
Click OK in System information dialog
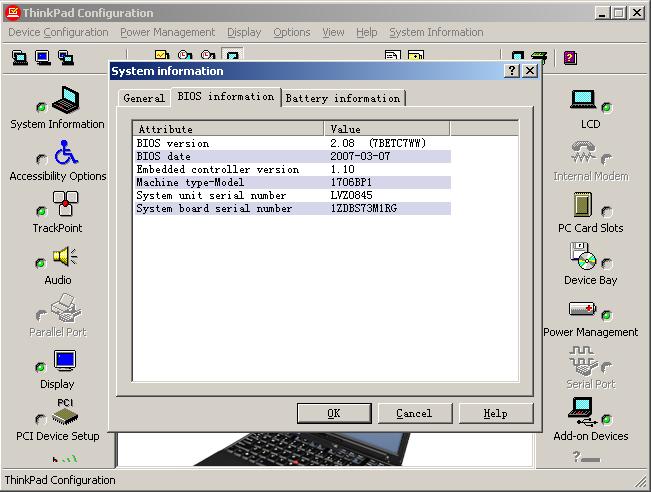click(x=334, y=413)
